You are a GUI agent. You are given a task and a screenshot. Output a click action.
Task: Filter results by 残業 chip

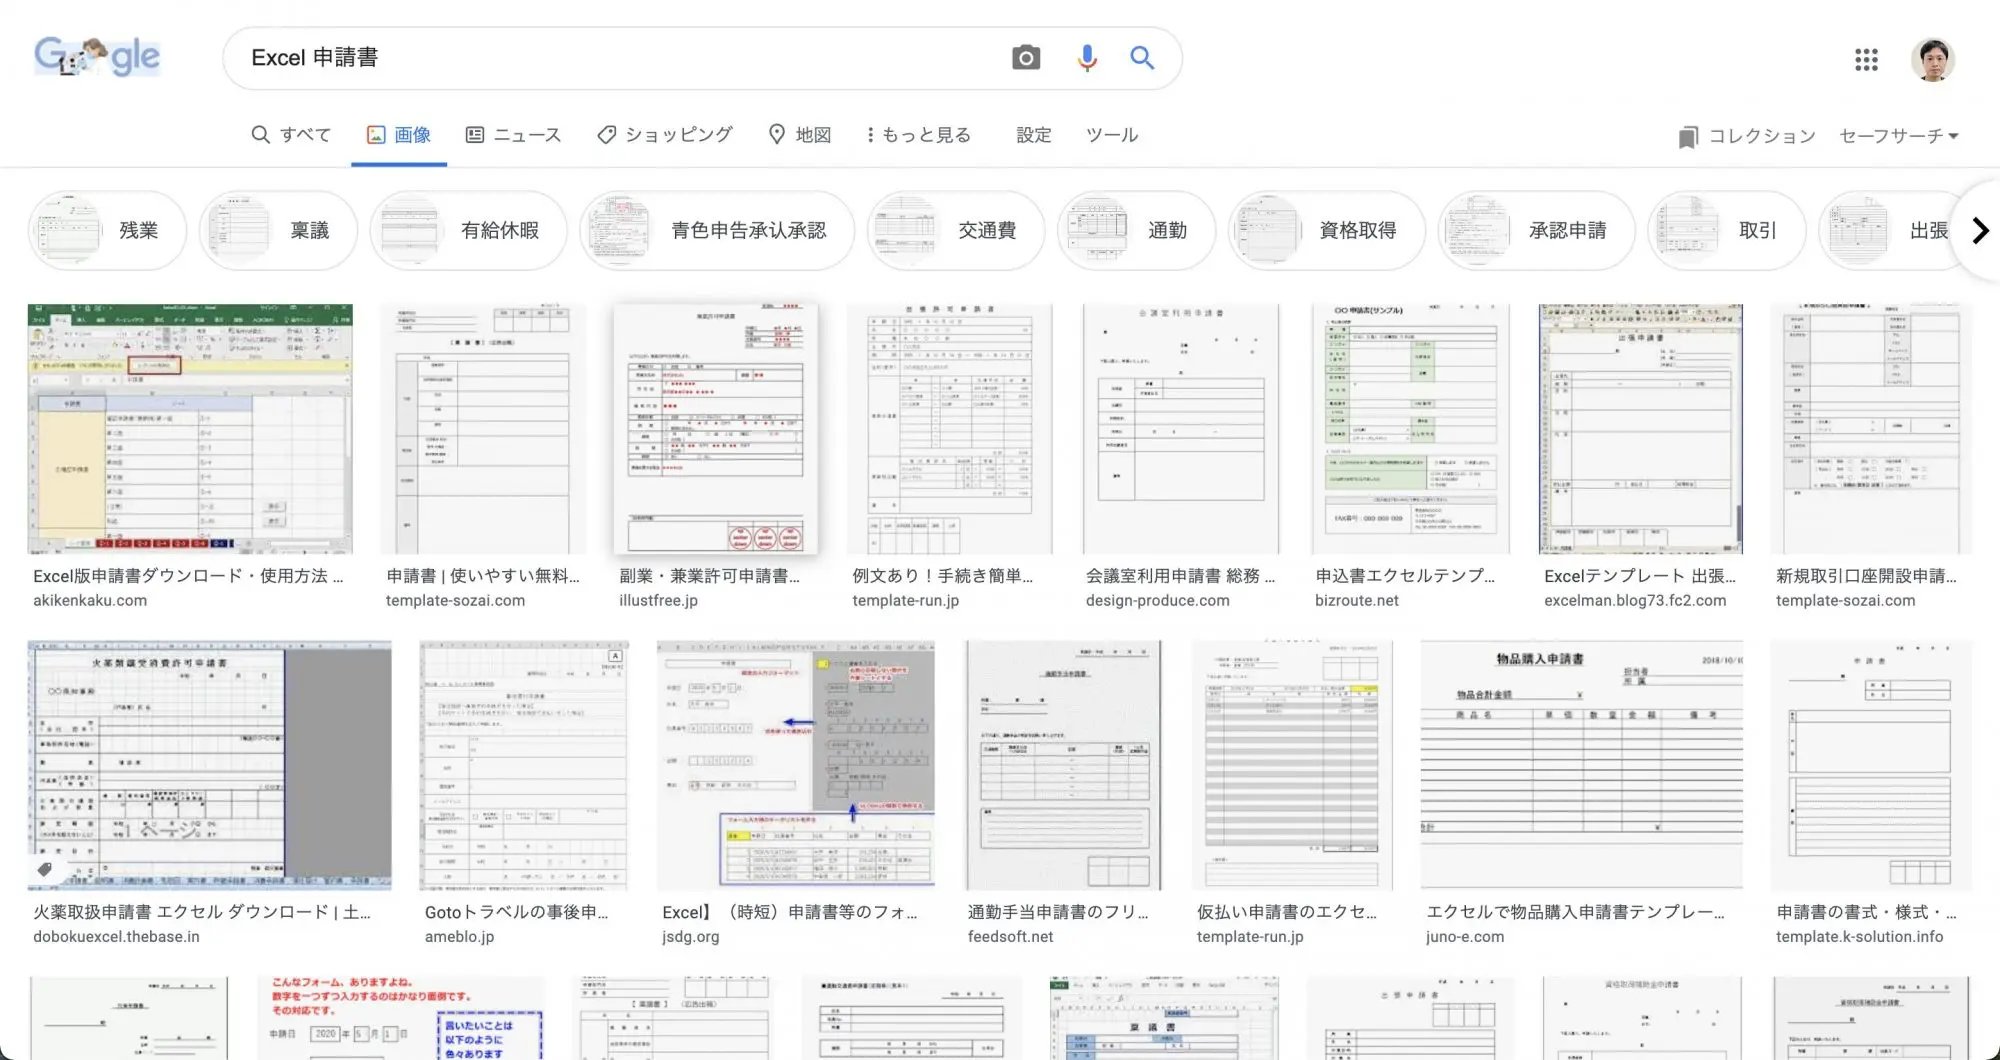107,230
